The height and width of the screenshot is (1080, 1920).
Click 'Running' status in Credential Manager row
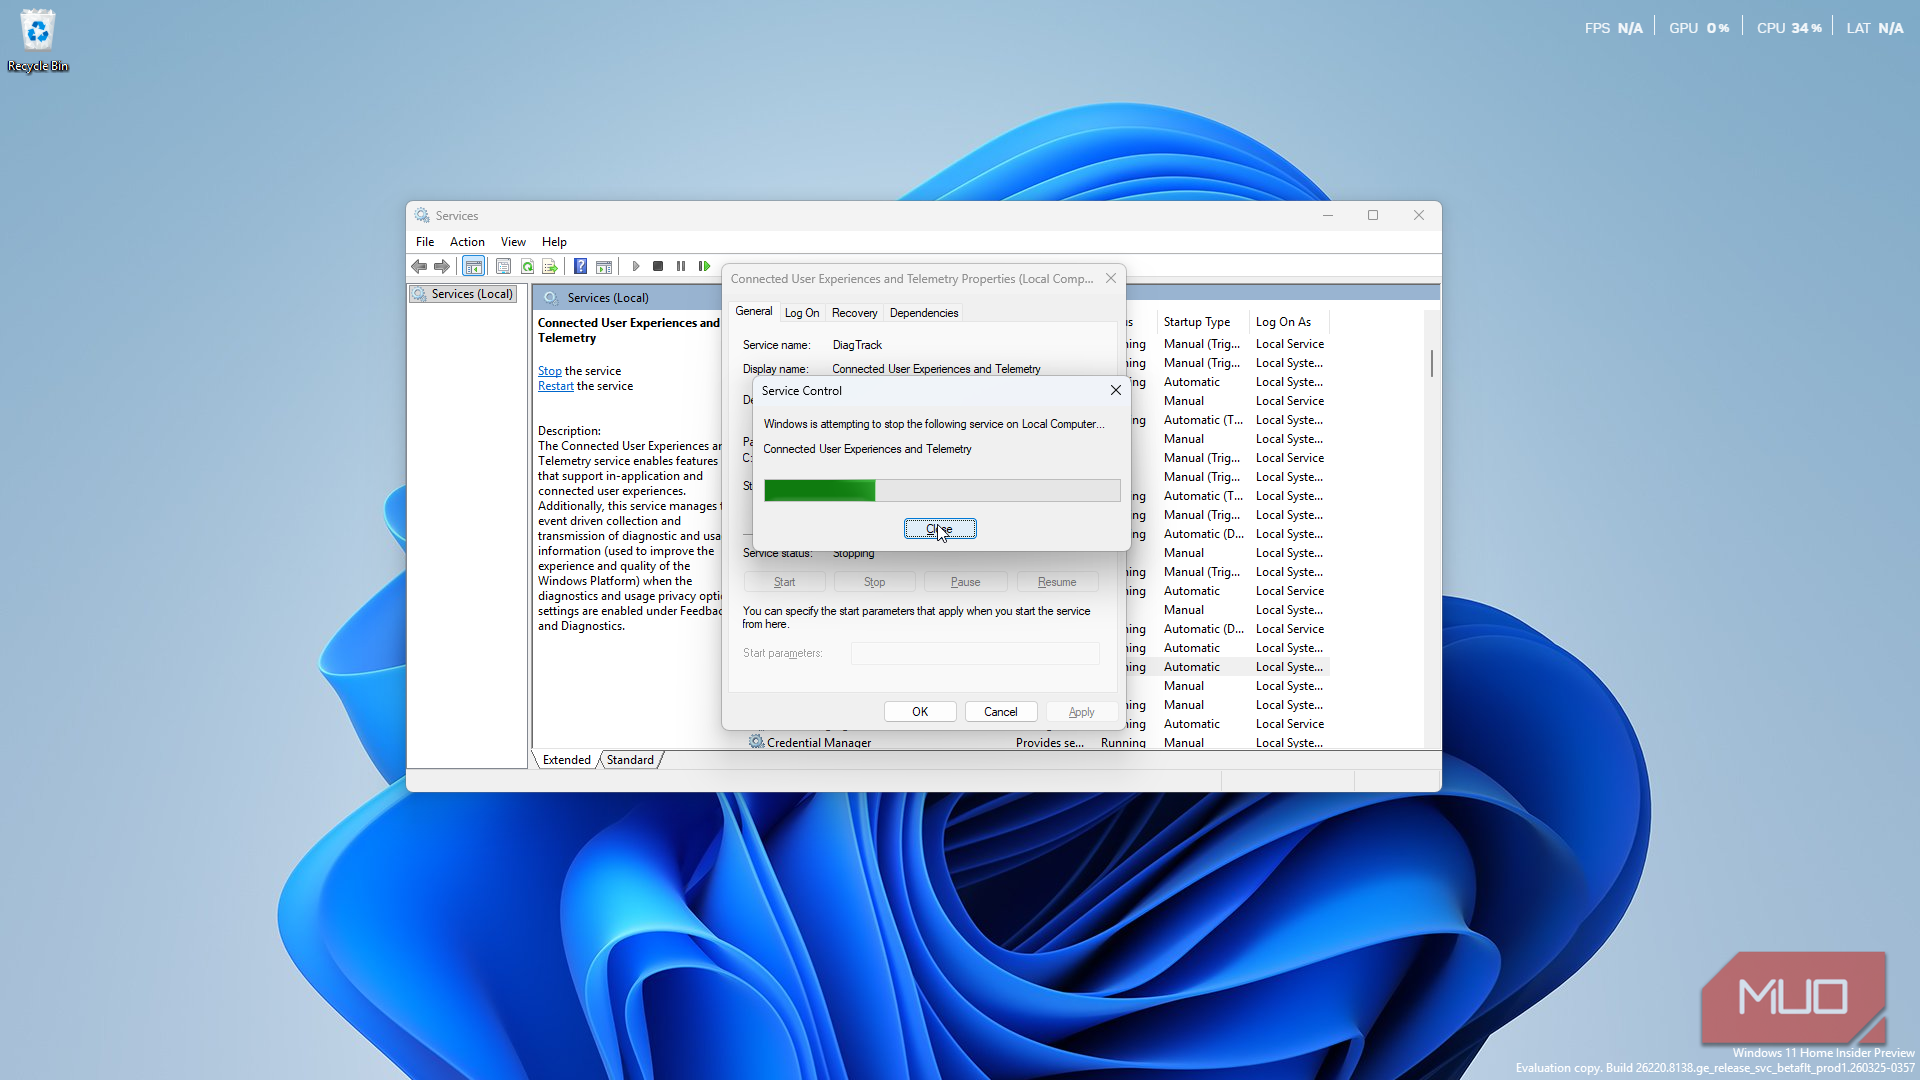coord(1123,743)
